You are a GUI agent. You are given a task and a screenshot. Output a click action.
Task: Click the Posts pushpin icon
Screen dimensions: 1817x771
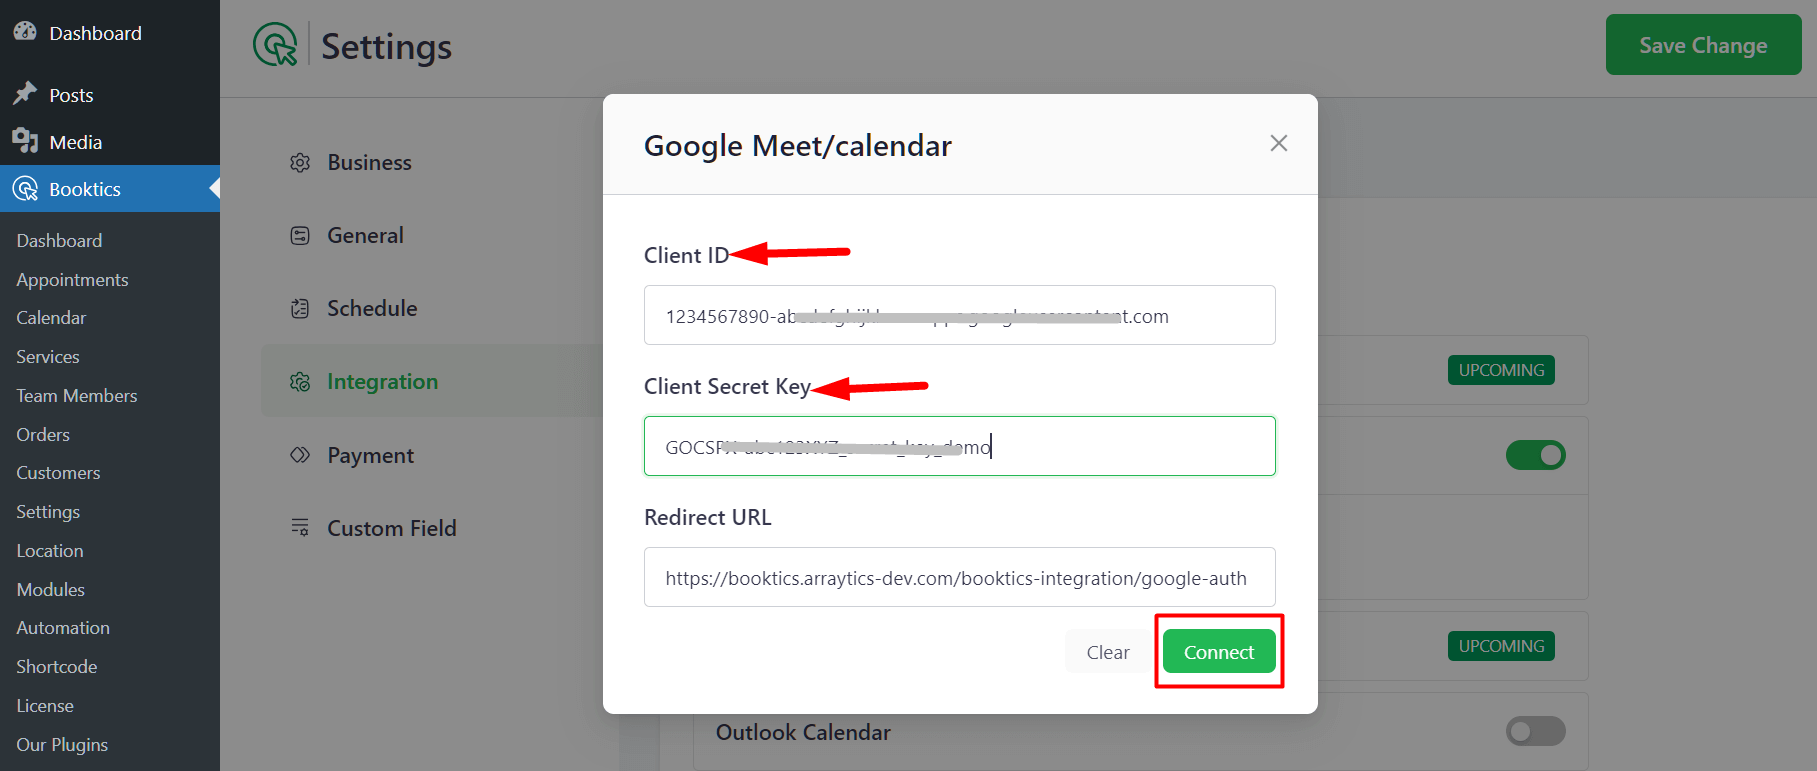[25, 94]
